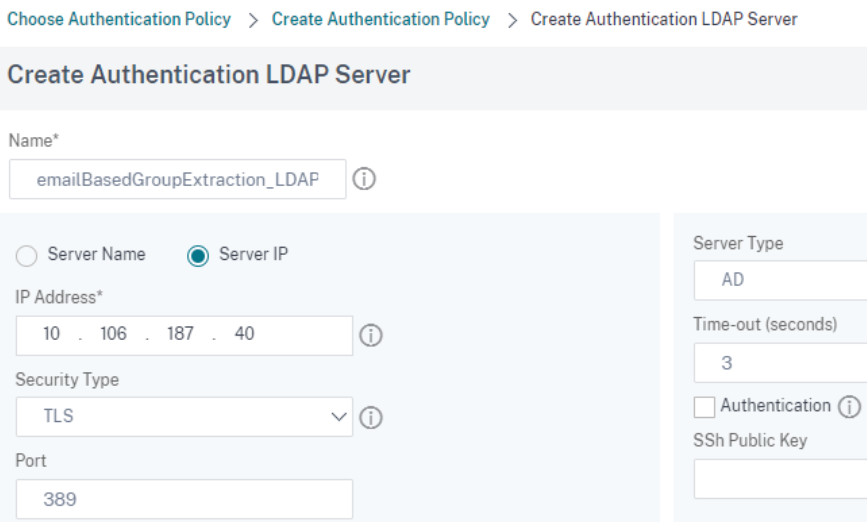Click third IP octet showing 187
Viewport: 867px width, 522px height.
pos(180,334)
